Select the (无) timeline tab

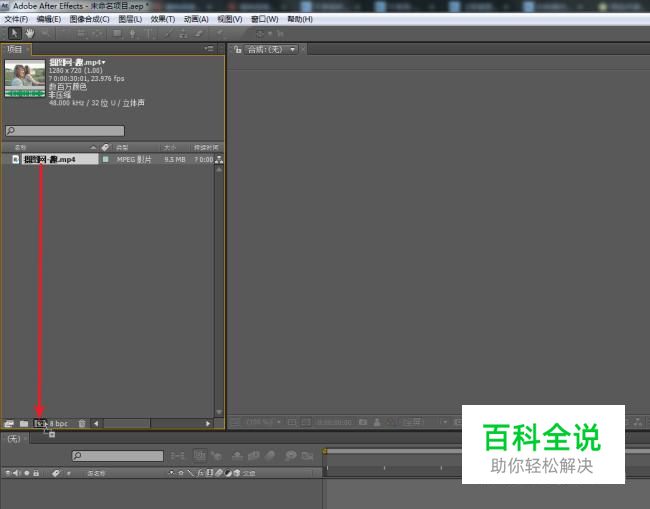[14, 439]
